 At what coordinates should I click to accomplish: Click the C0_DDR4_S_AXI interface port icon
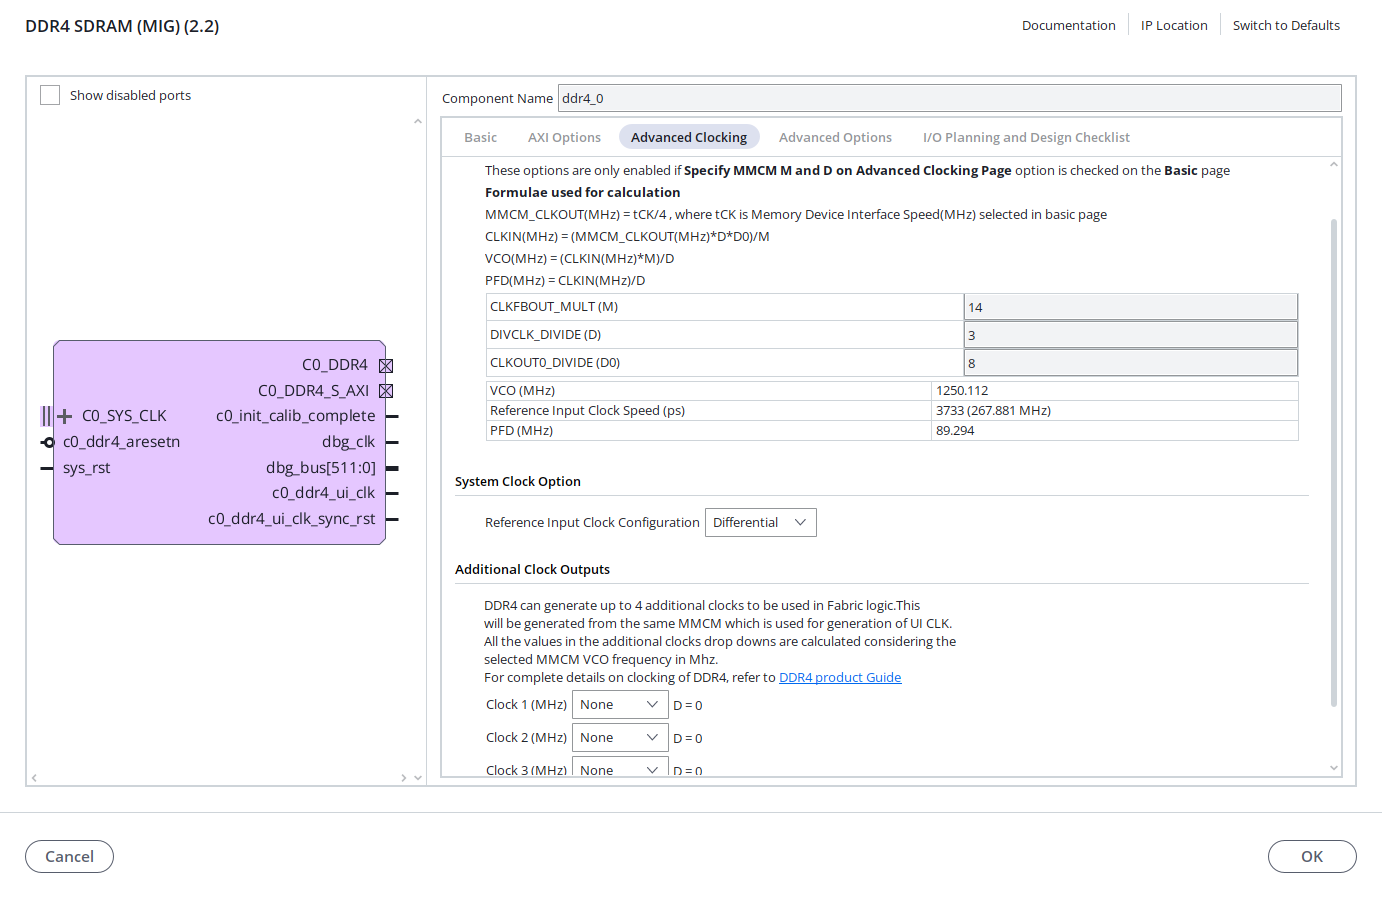[386, 391]
